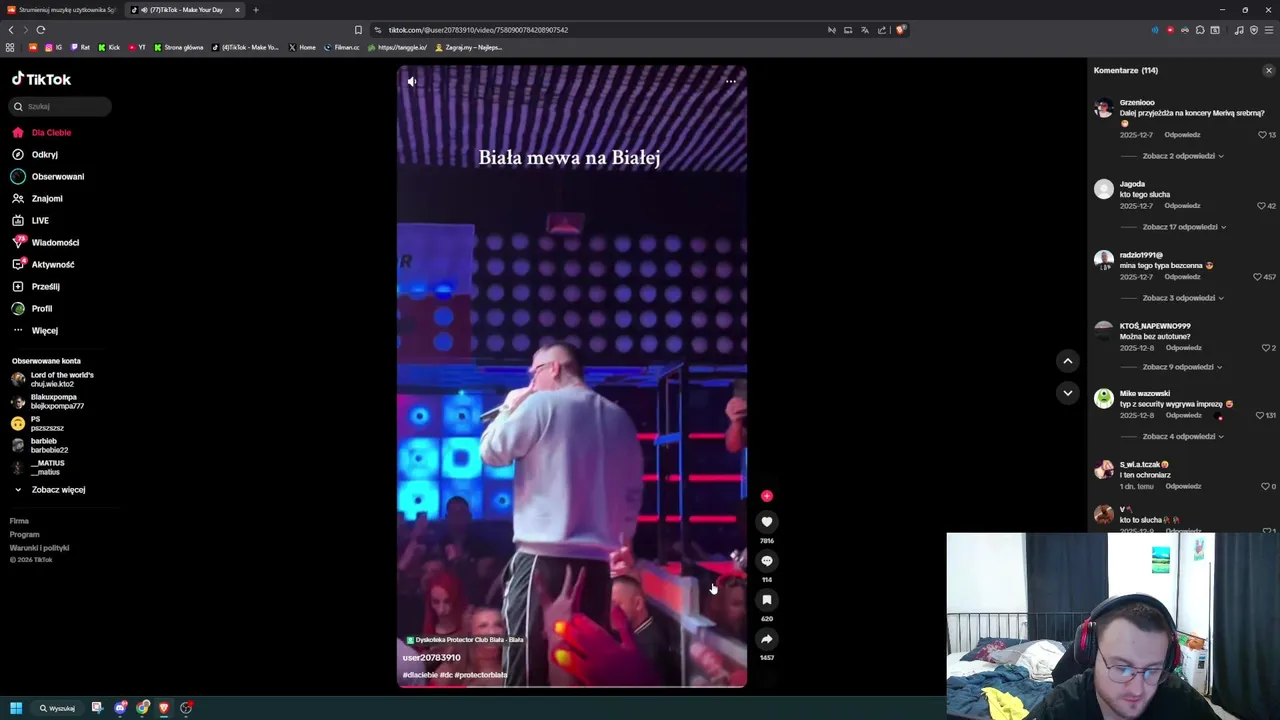Like S_wi.a.tczak's comment
This screenshot has width=1280, height=720.
(1265, 487)
